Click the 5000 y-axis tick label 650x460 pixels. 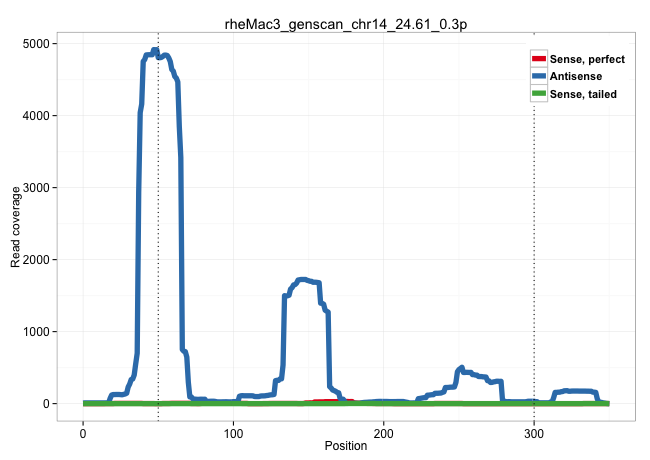tap(36, 44)
